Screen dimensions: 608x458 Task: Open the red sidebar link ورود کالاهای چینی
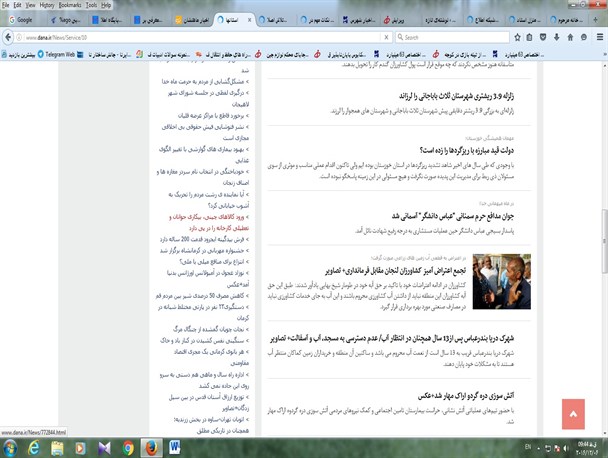click(x=209, y=223)
